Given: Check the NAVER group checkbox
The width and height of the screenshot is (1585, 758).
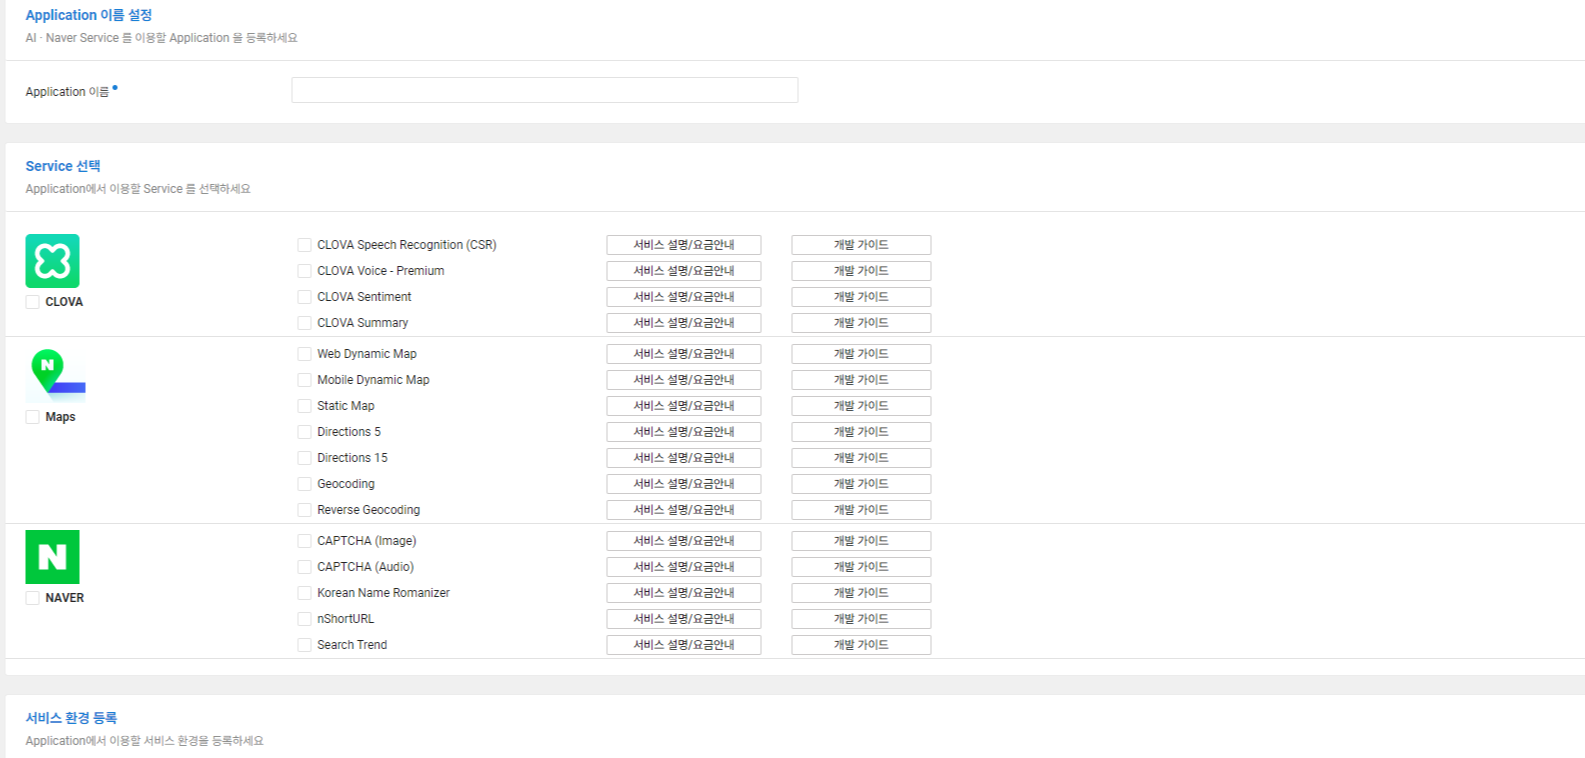Looking at the screenshot, I should point(33,598).
